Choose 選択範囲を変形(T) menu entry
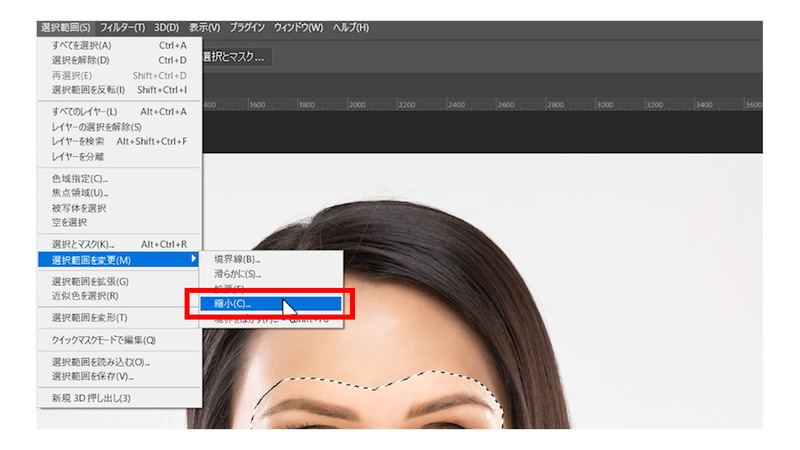 tap(119, 318)
